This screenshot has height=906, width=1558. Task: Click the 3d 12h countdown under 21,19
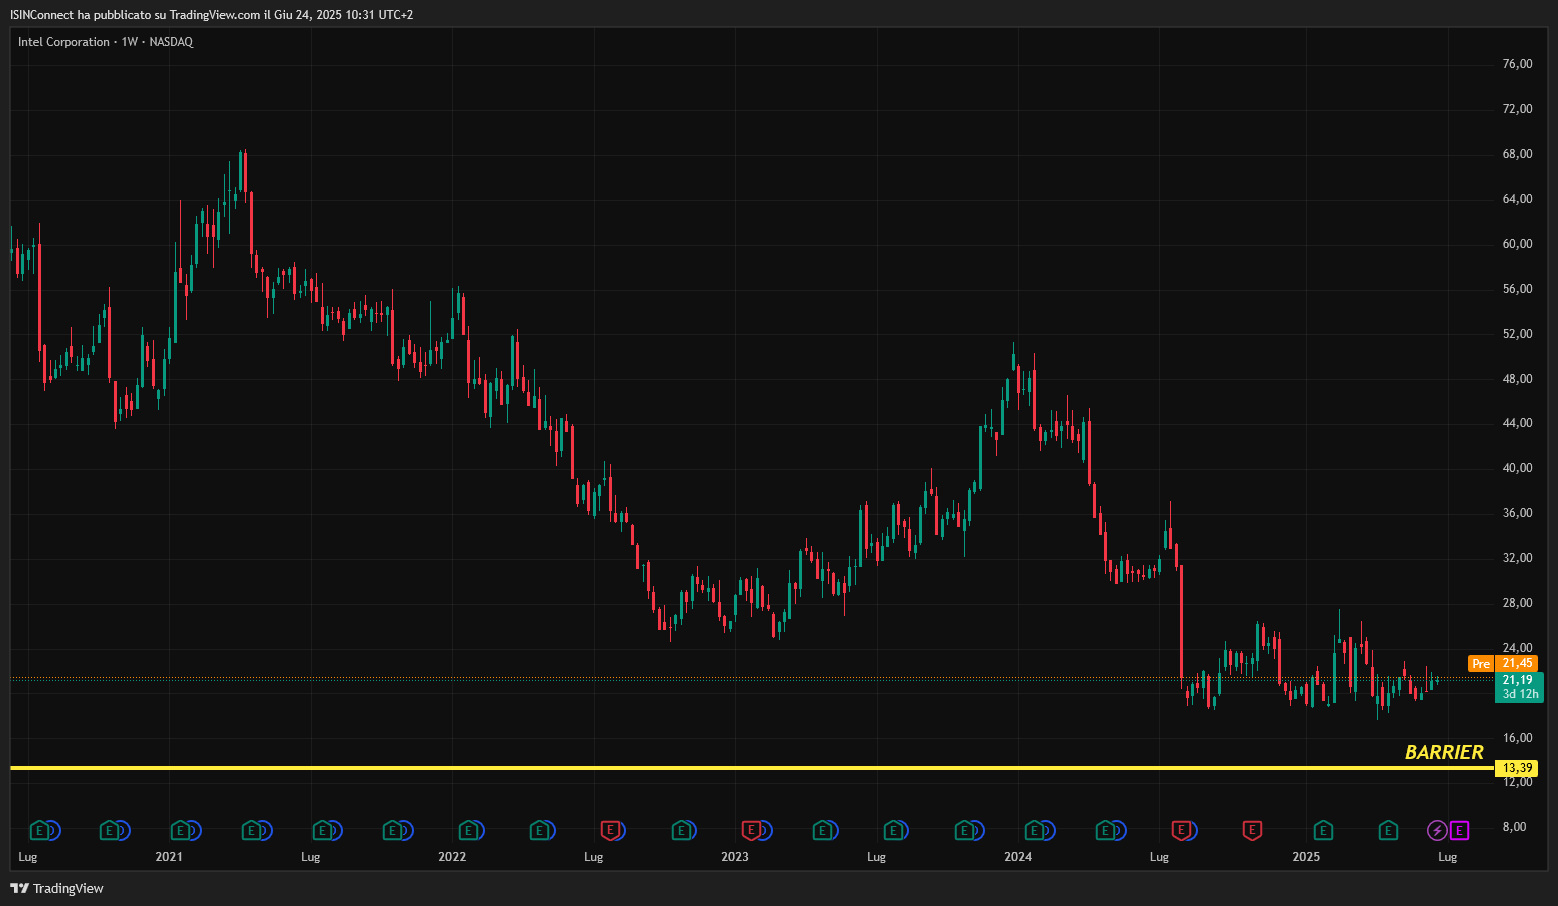tap(1520, 694)
